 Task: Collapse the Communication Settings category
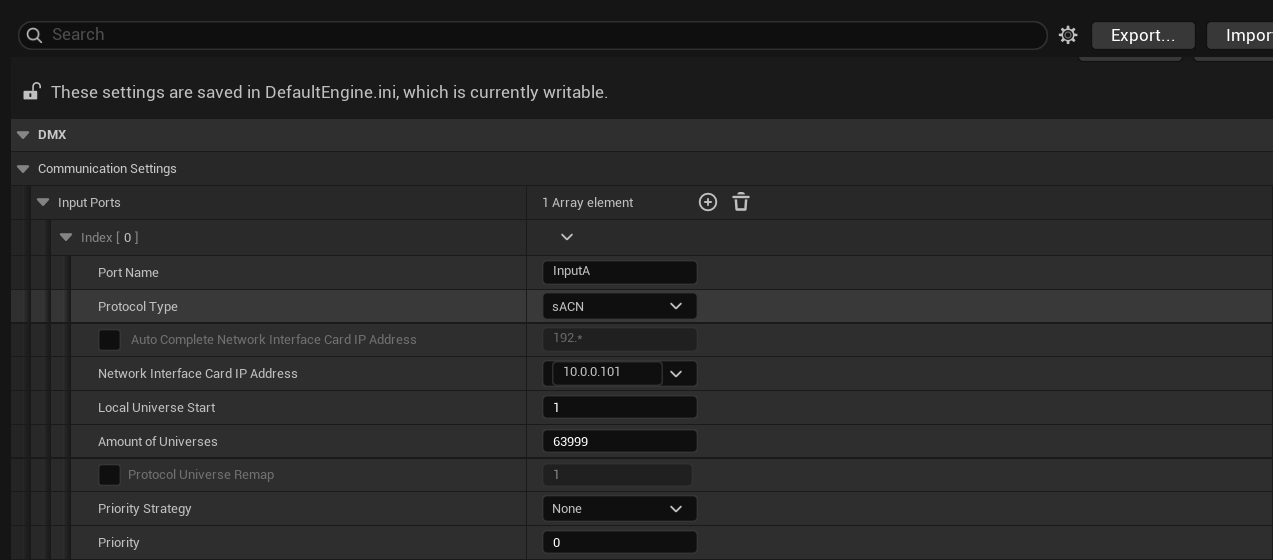click(23, 169)
